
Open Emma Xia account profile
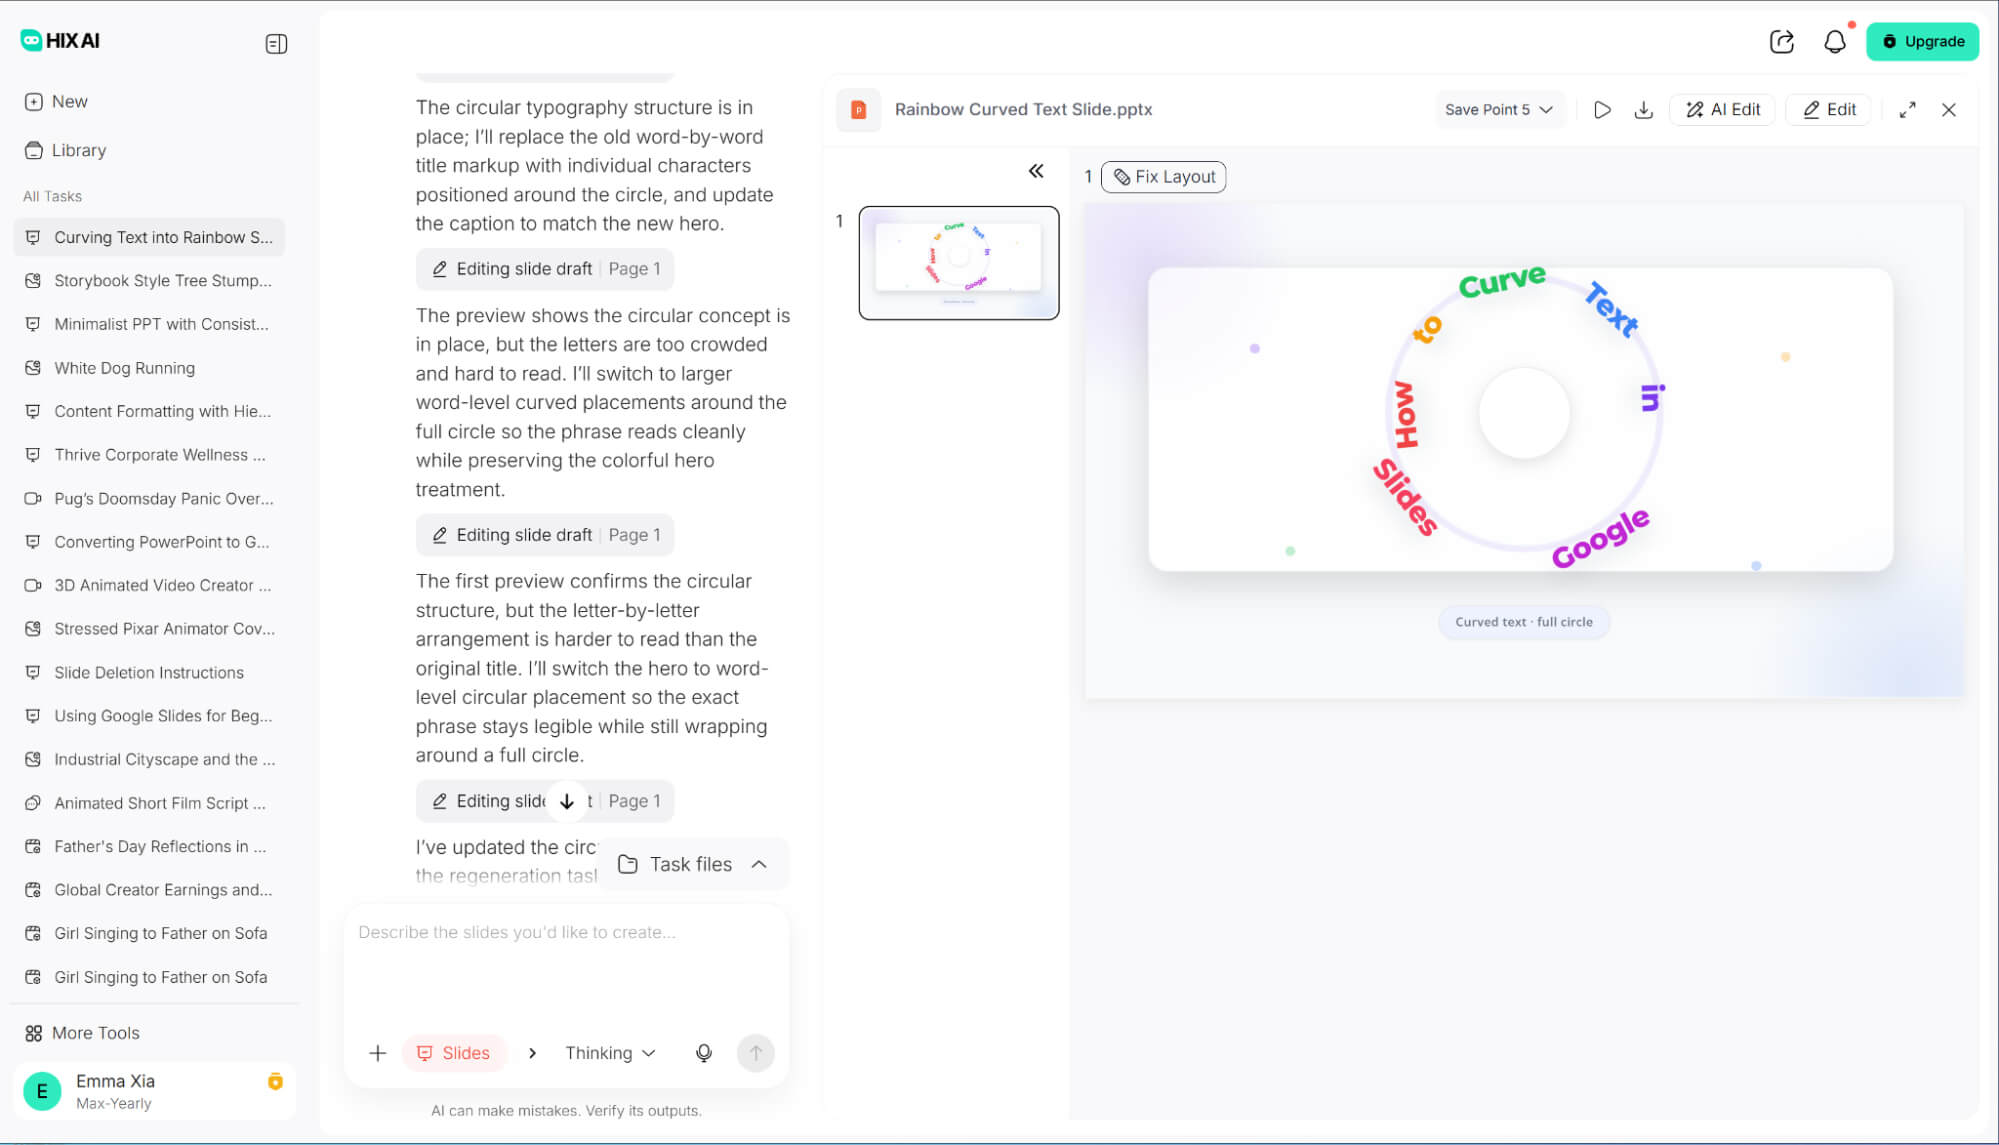tap(154, 1091)
